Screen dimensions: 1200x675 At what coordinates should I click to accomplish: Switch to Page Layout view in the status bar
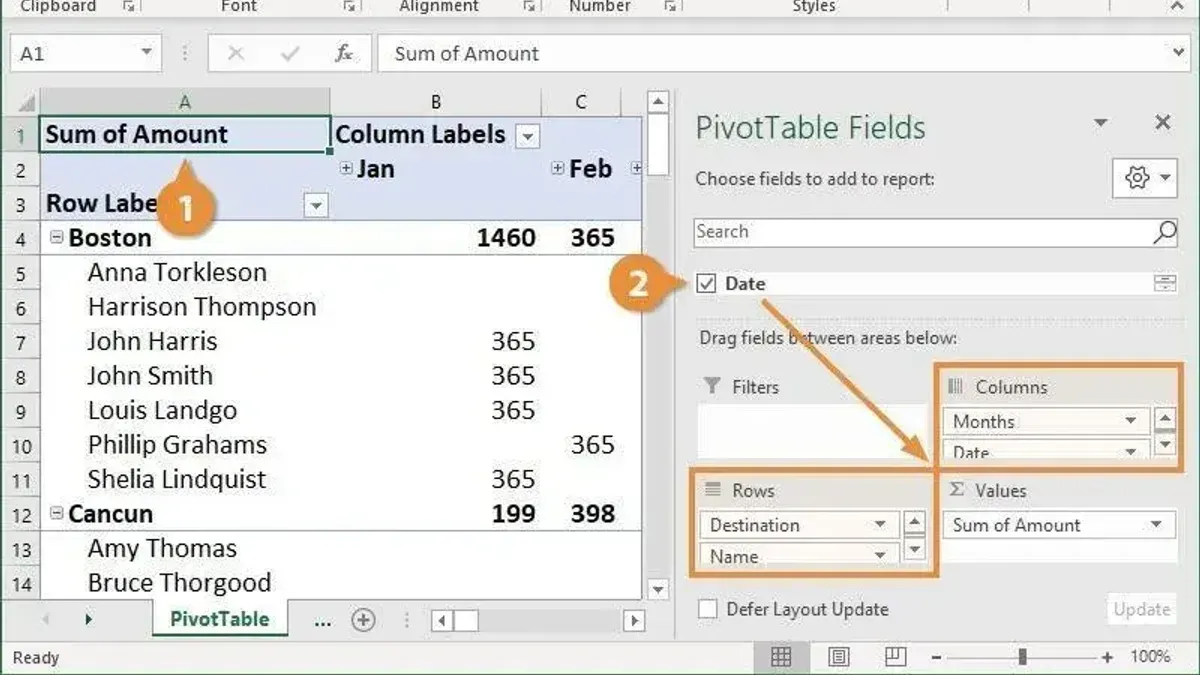[x=839, y=657]
